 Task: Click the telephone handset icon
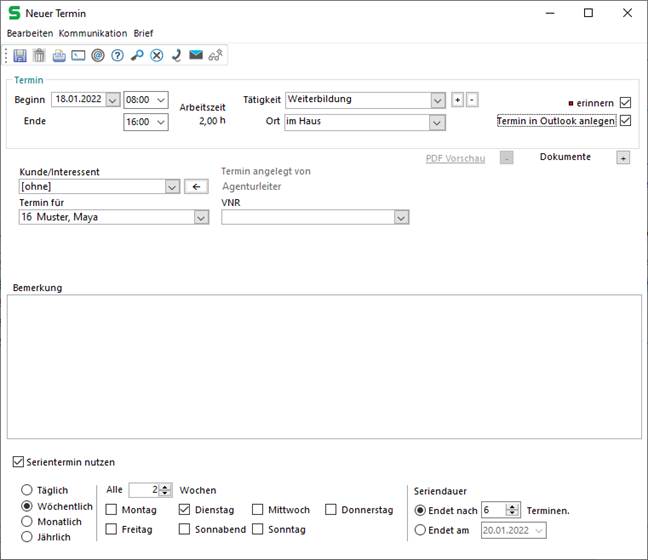176,55
